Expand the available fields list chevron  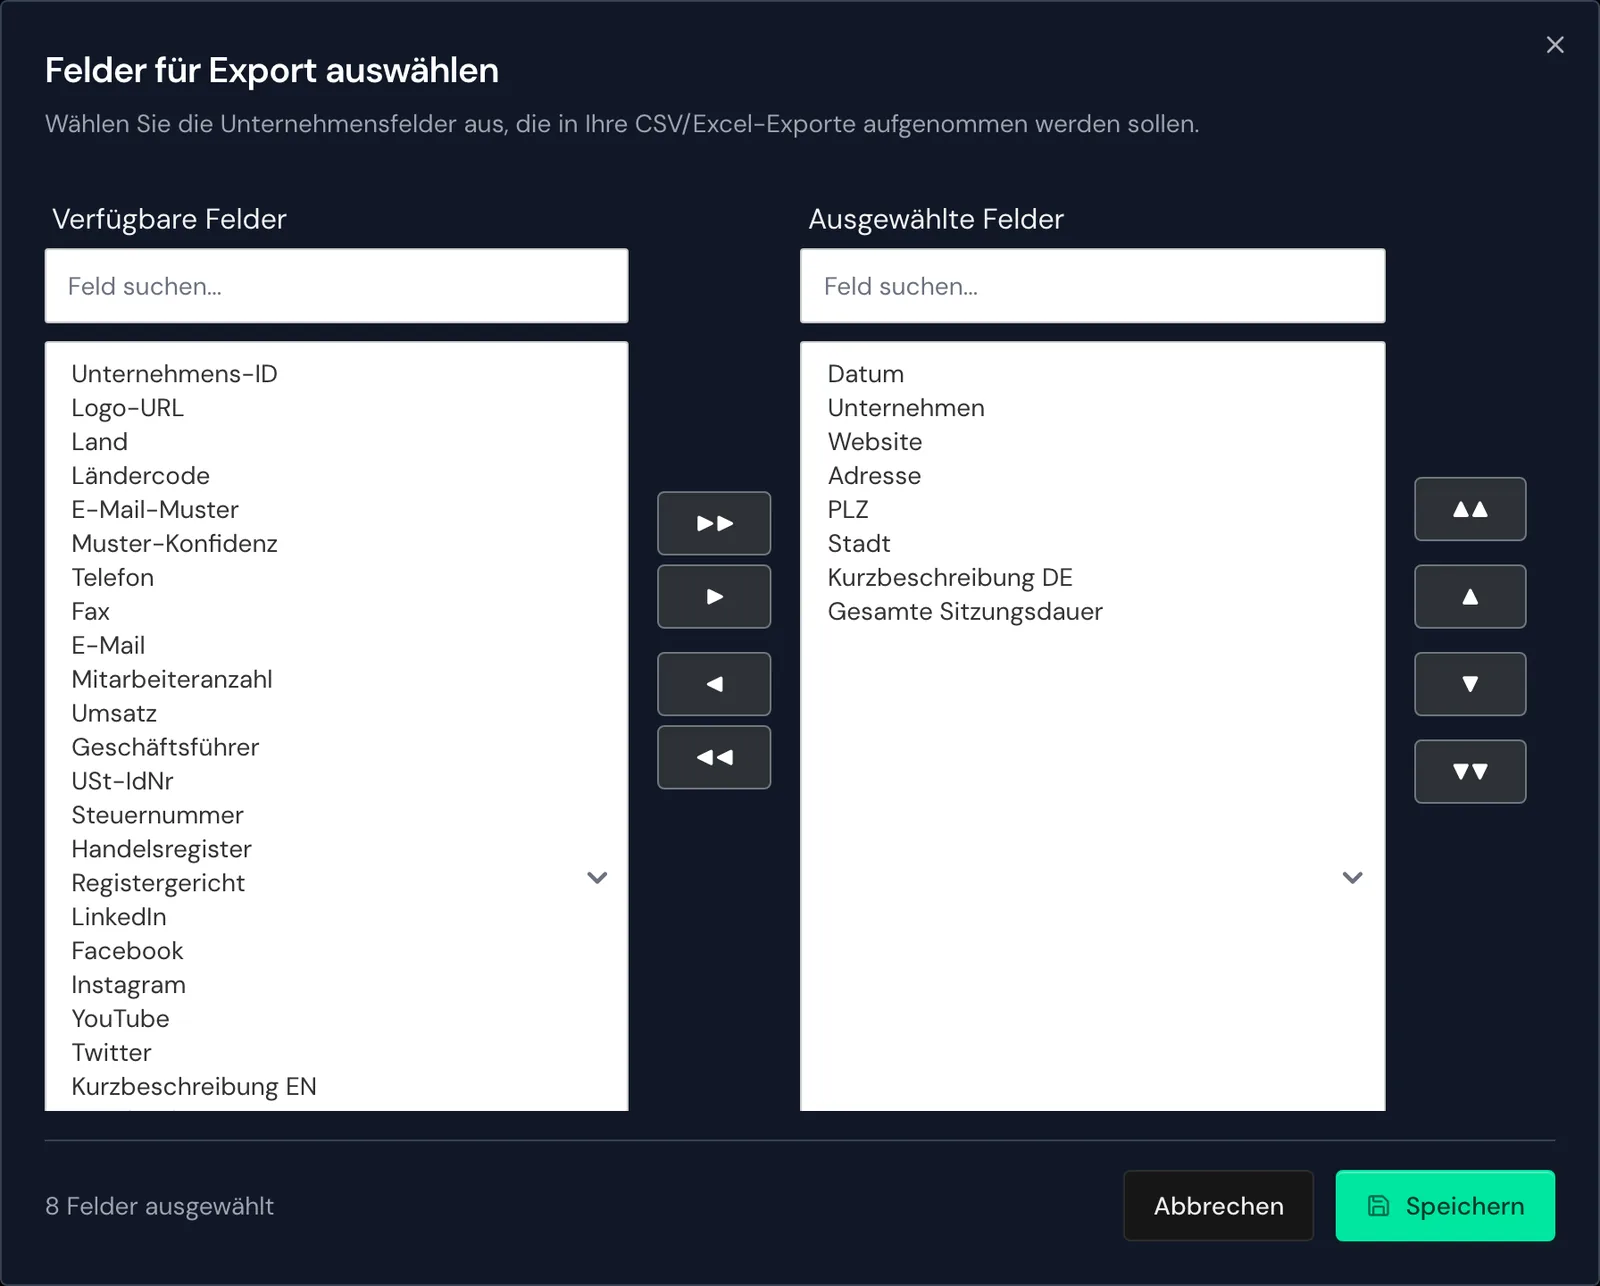[597, 878]
